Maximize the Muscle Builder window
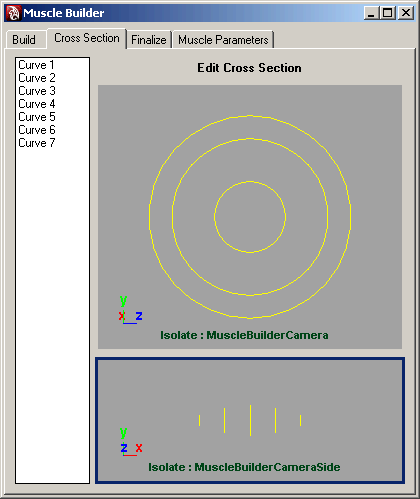Image resolution: width=420 pixels, height=499 pixels. click(x=388, y=13)
